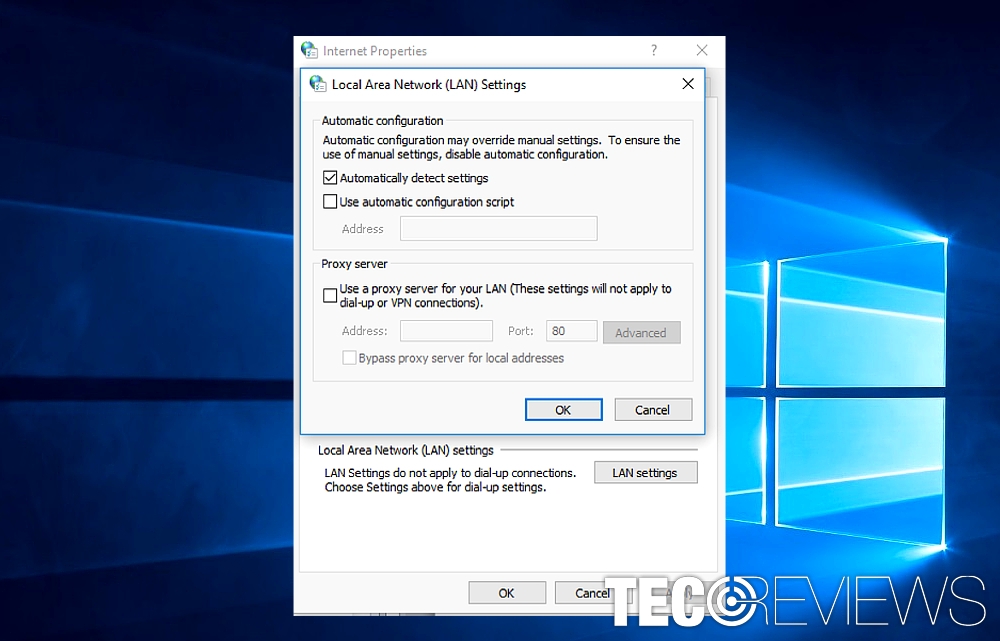The width and height of the screenshot is (1000, 641).
Task: Confirm LAN Settings with OK
Action: click(x=564, y=409)
